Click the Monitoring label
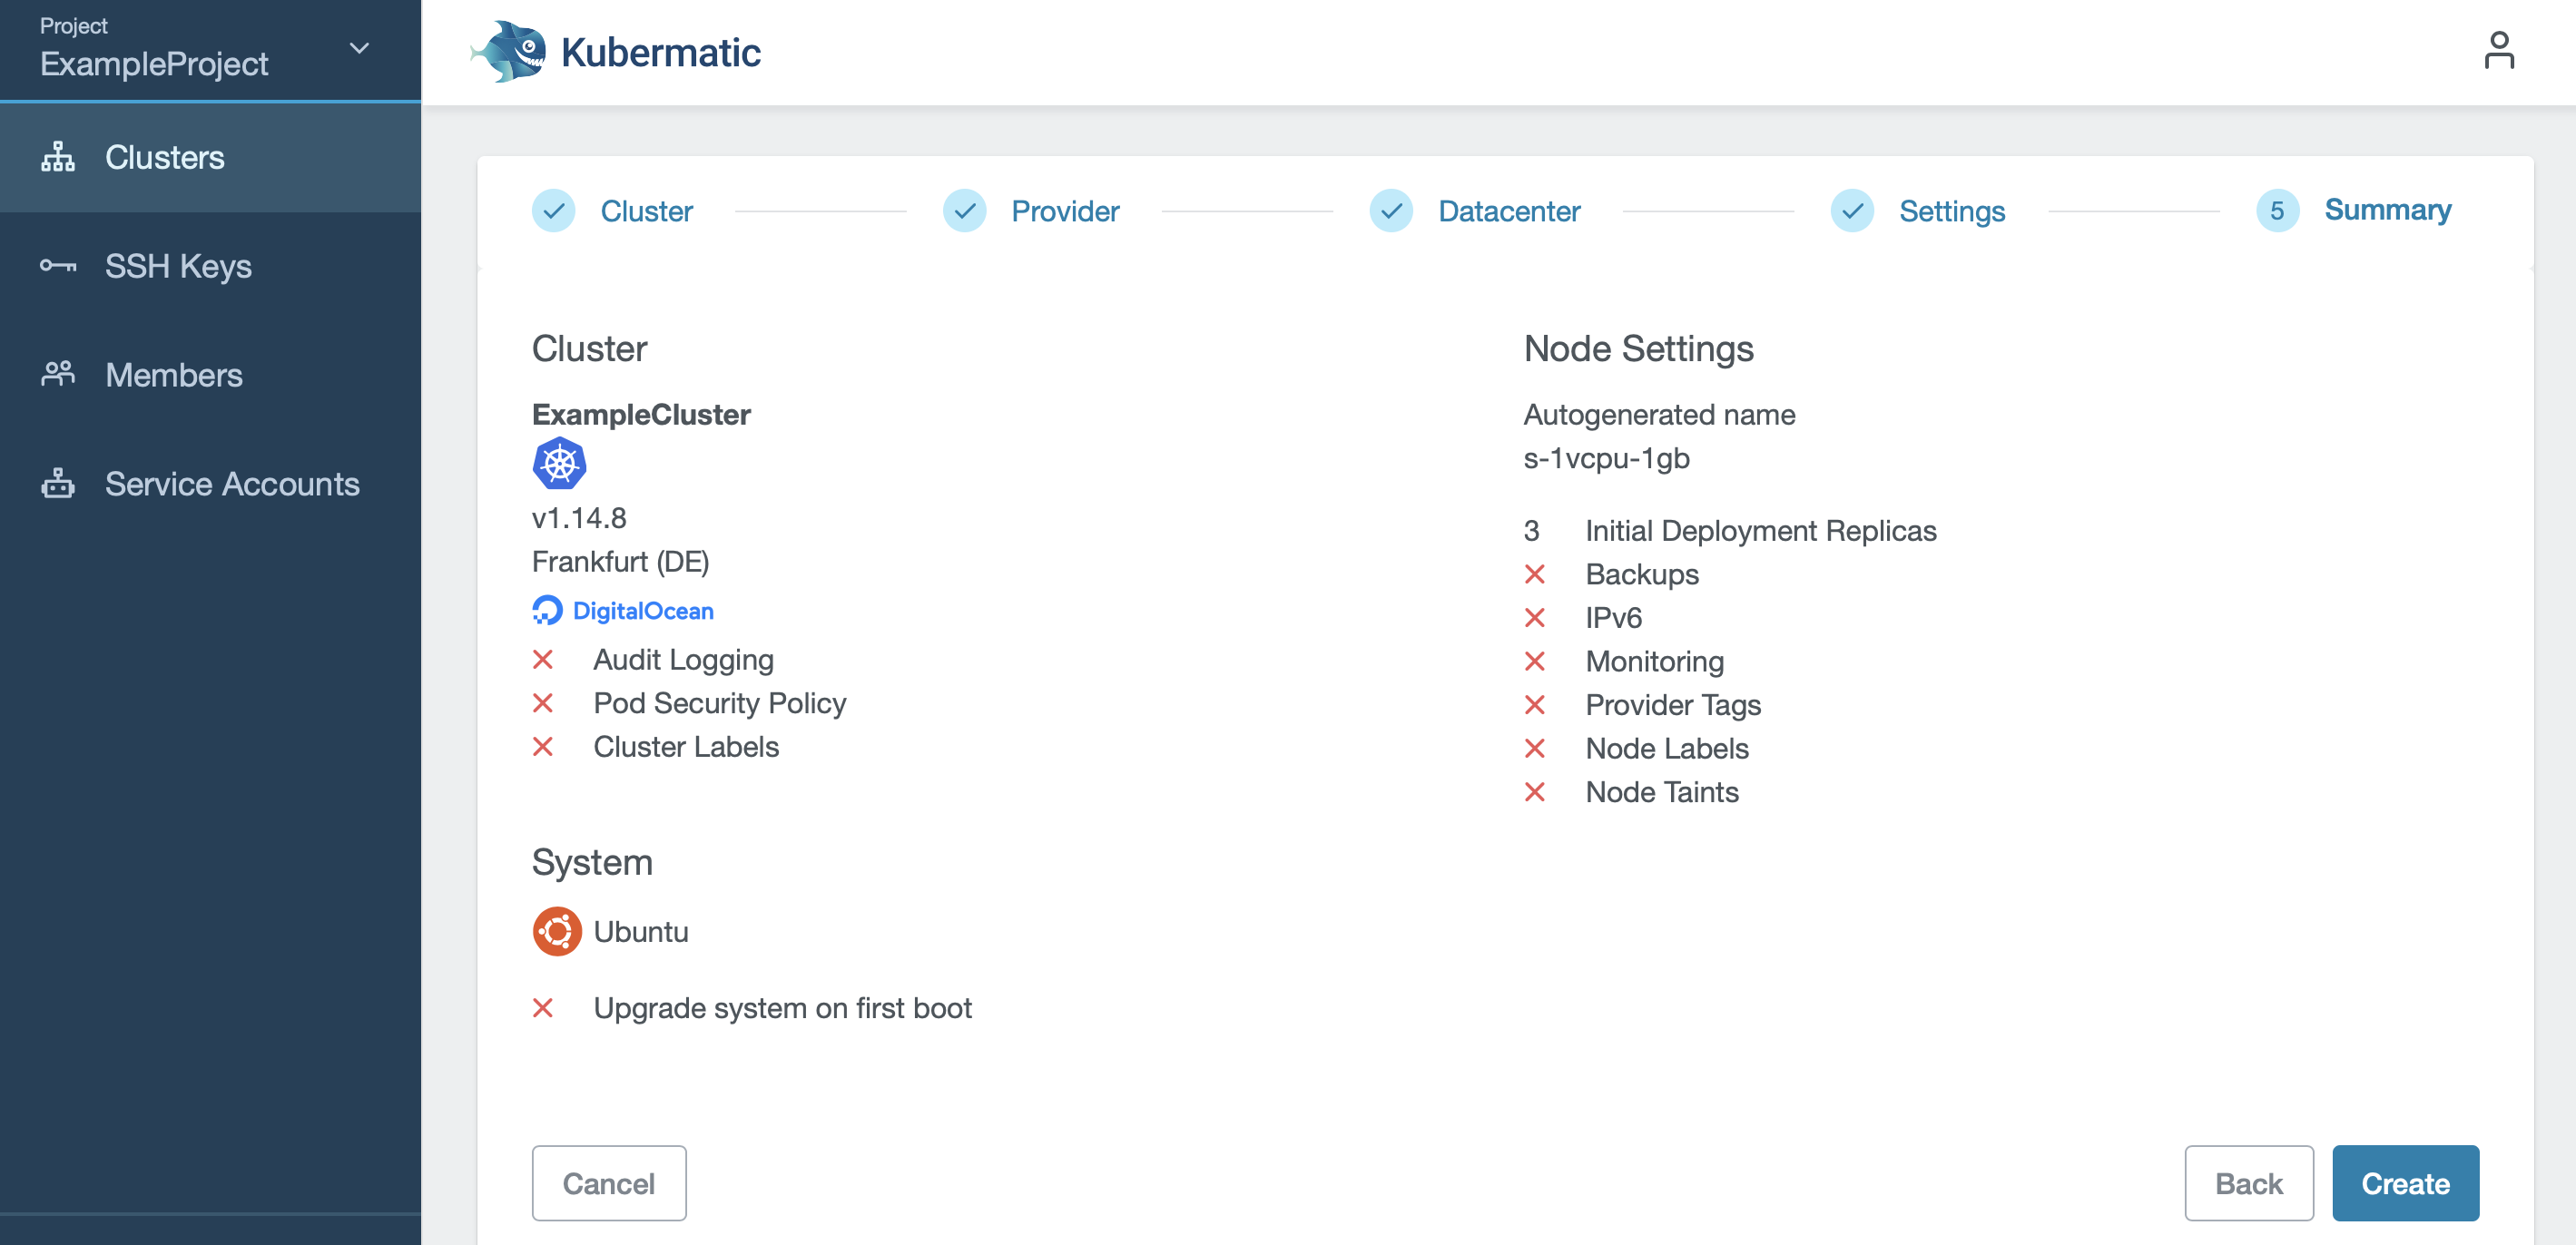This screenshot has height=1245, width=2576. tap(1654, 662)
